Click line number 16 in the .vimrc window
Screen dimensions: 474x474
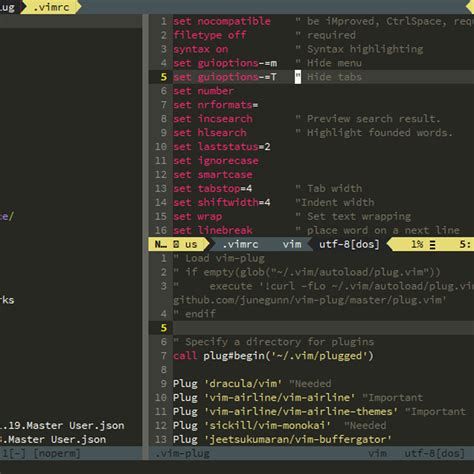pos(161,230)
